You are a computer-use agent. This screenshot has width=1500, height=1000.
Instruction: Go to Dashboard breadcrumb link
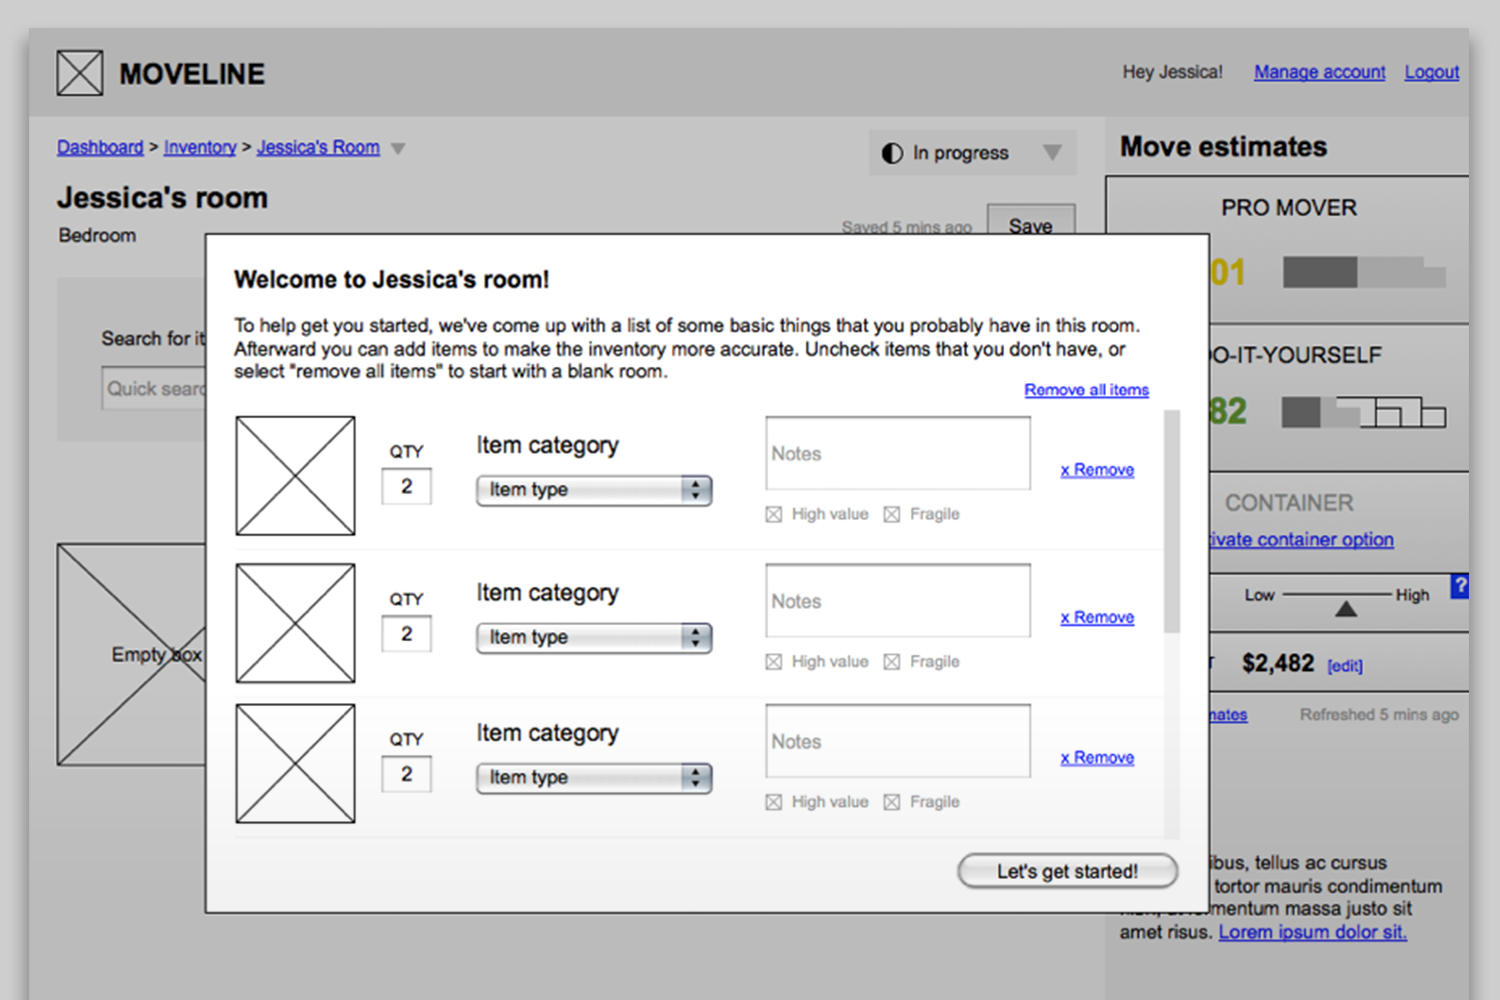pos(100,147)
